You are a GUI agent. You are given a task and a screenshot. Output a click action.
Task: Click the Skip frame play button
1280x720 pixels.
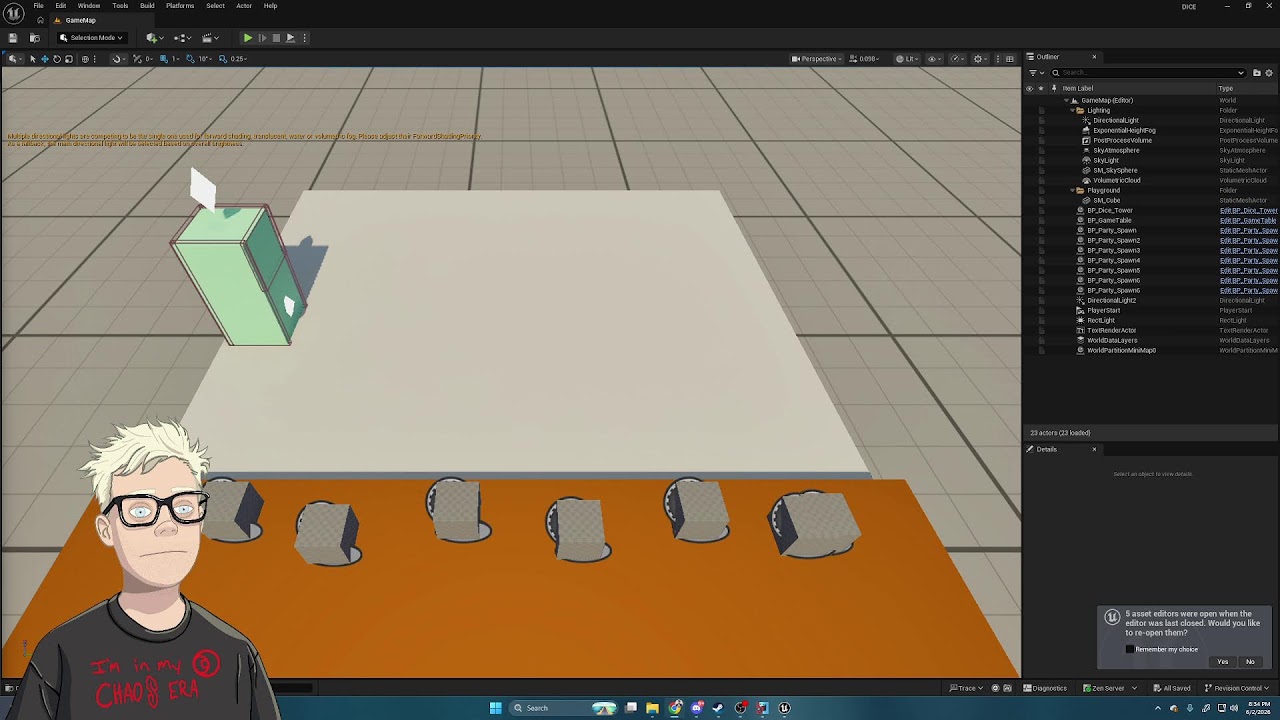262,38
